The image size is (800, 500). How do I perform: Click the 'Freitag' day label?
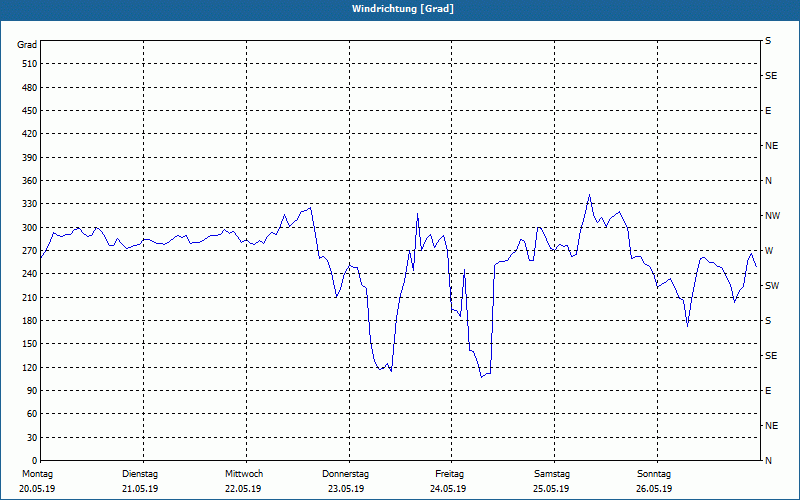click(x=449, y=474)
